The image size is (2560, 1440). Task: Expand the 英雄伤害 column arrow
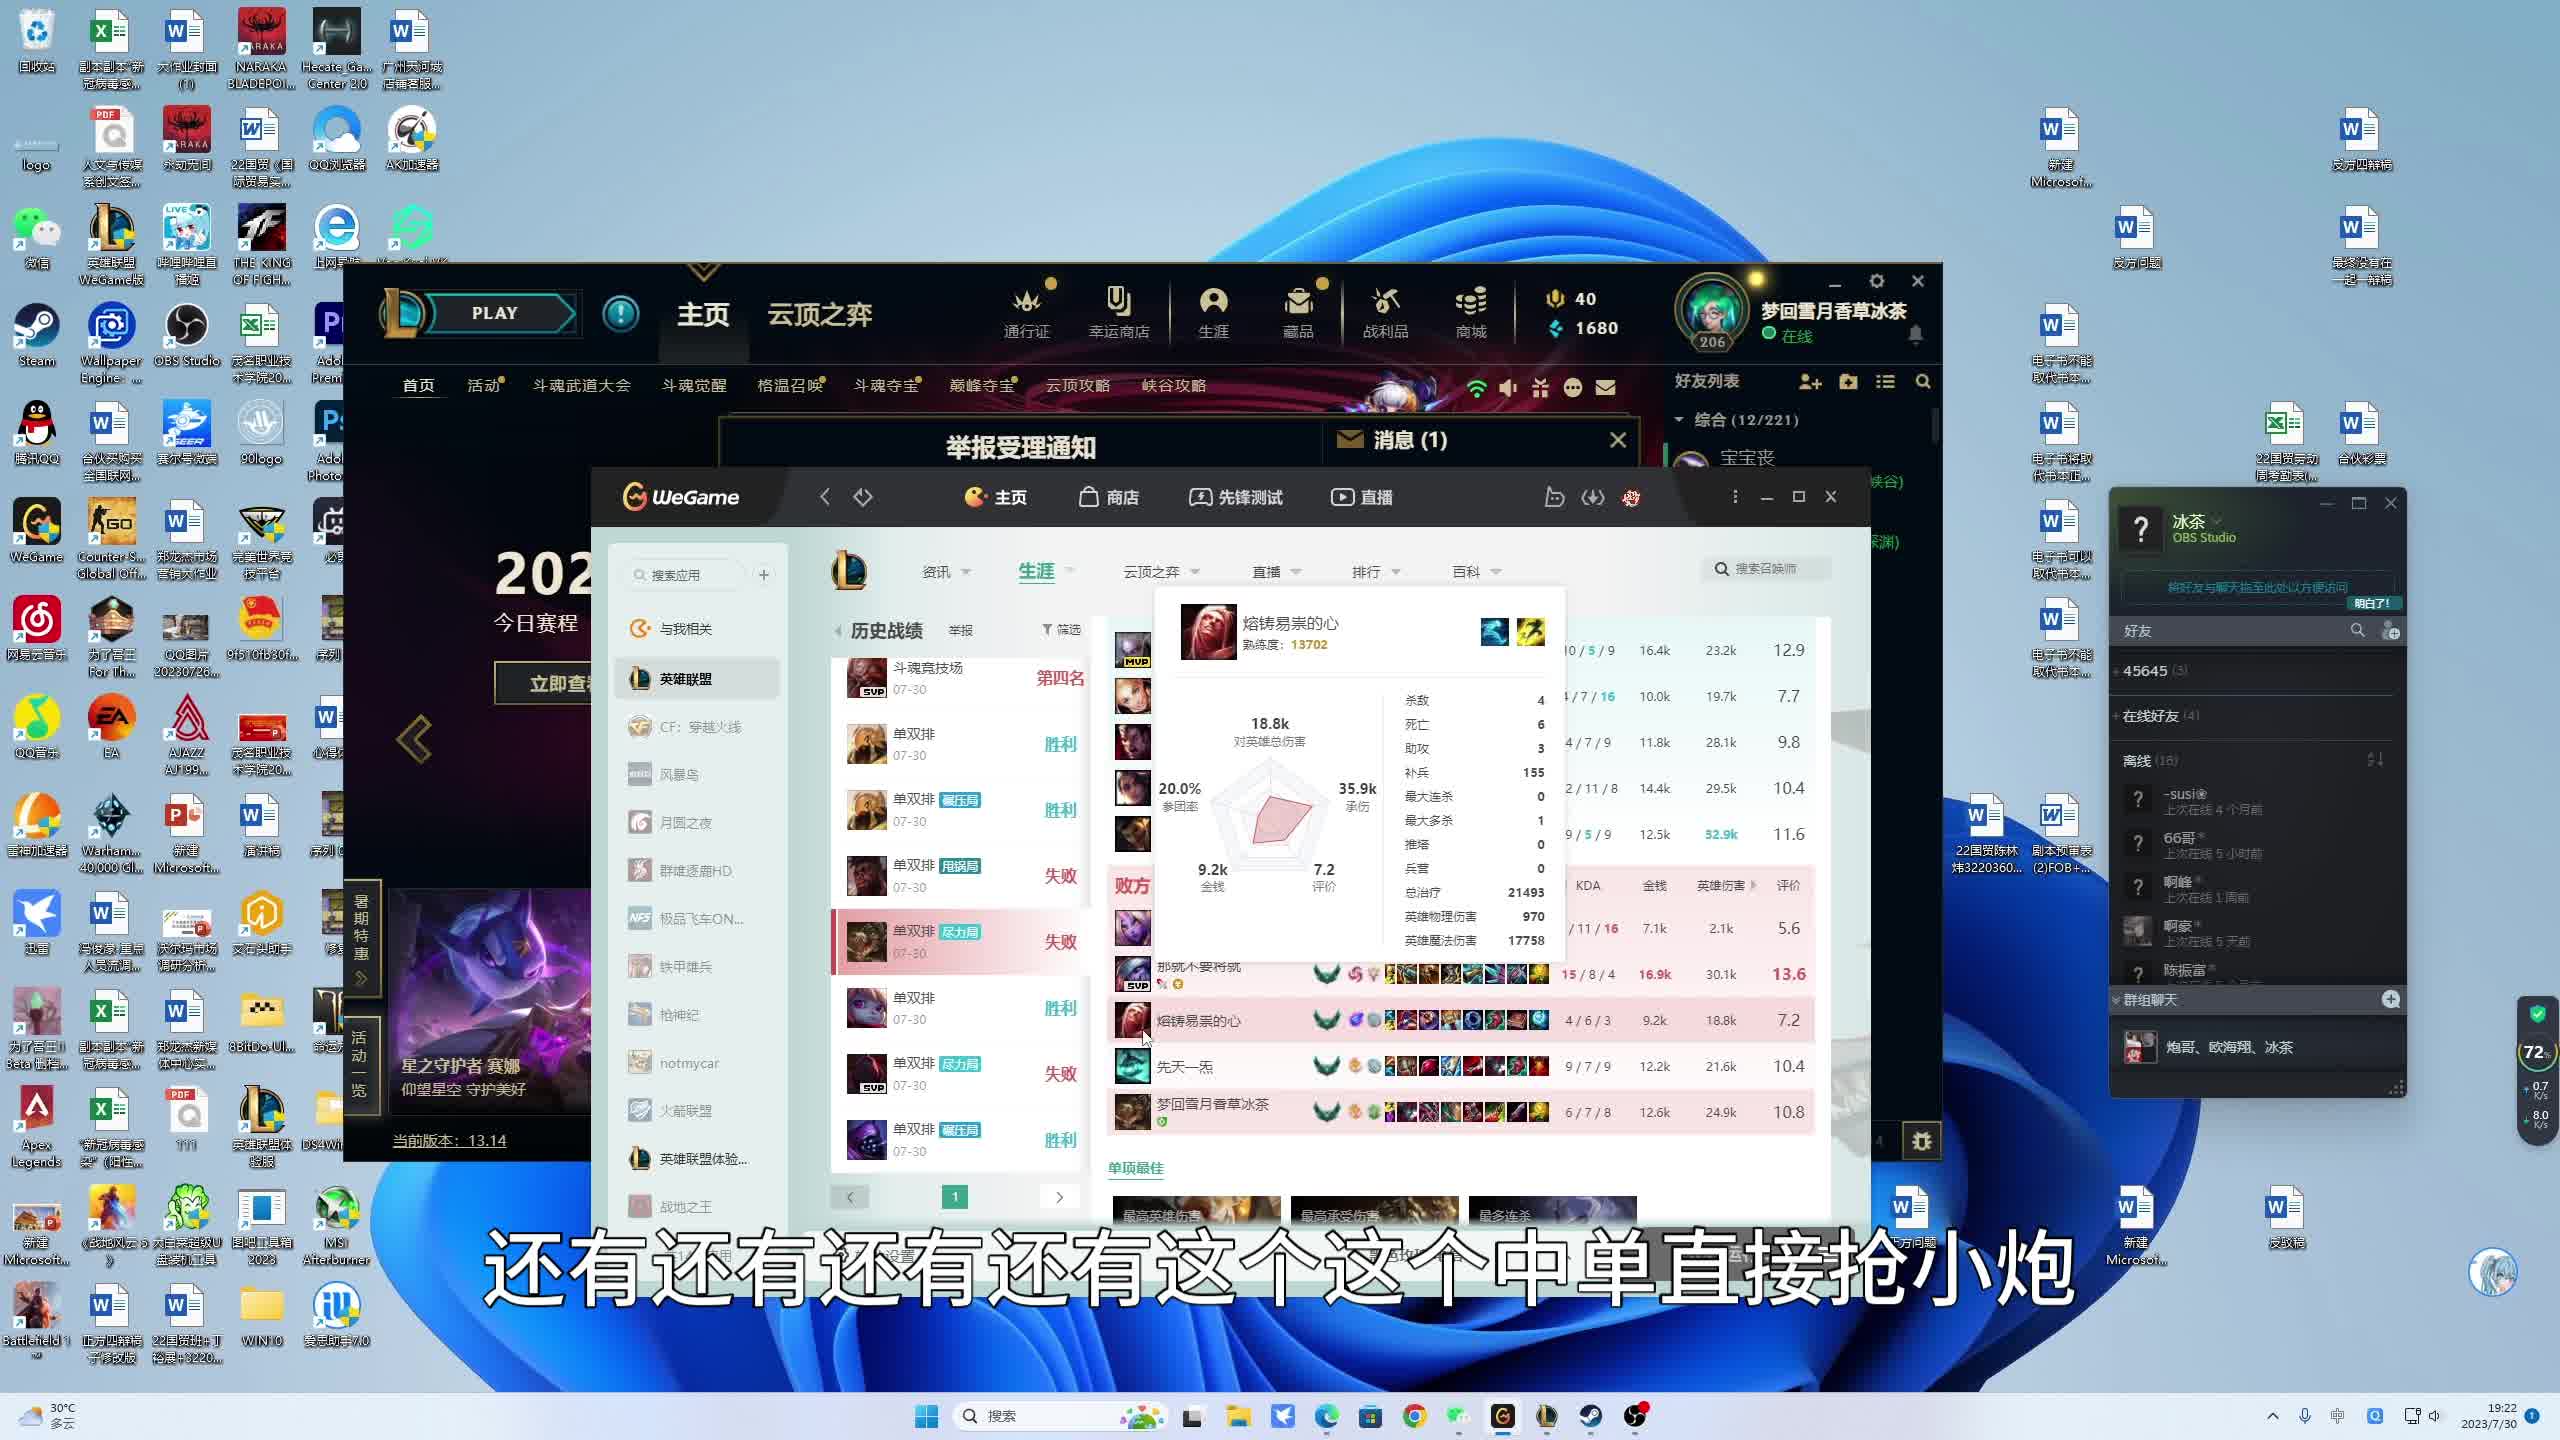(1753, 886)
